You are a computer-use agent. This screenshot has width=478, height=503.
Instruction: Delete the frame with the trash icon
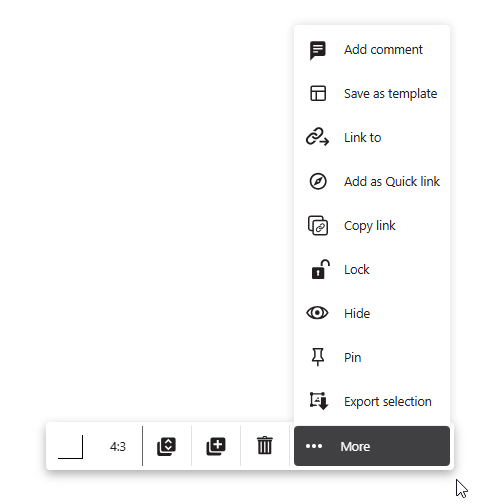point(265,446)
